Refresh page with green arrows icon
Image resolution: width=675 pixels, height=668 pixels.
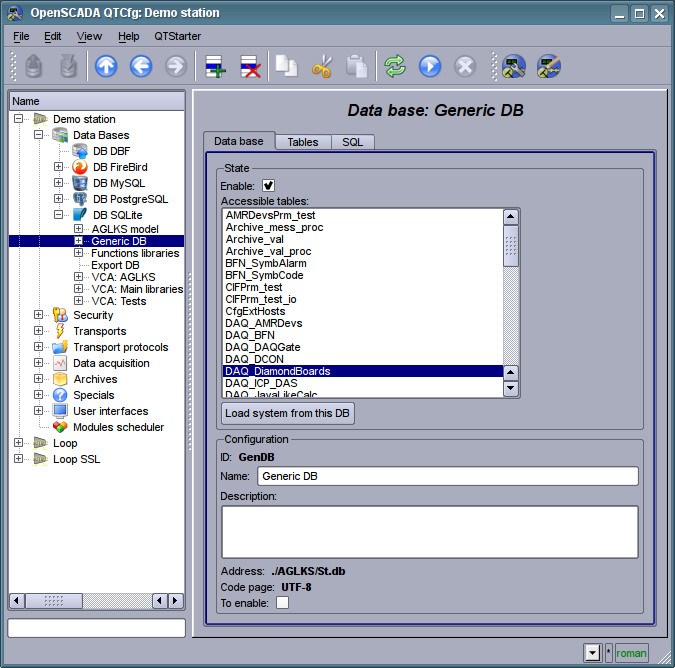tap(395, 67)
